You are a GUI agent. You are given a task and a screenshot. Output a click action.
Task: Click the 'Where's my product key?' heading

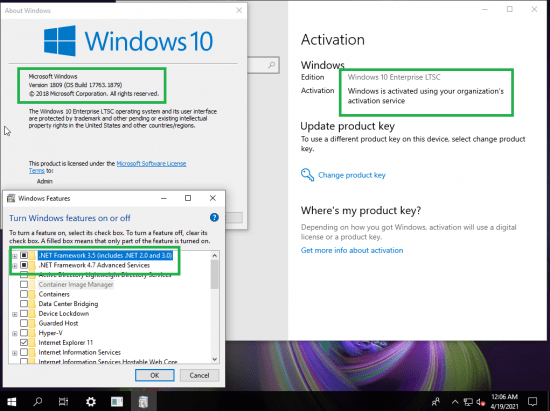pyautogui.click(x=361, y=210)
